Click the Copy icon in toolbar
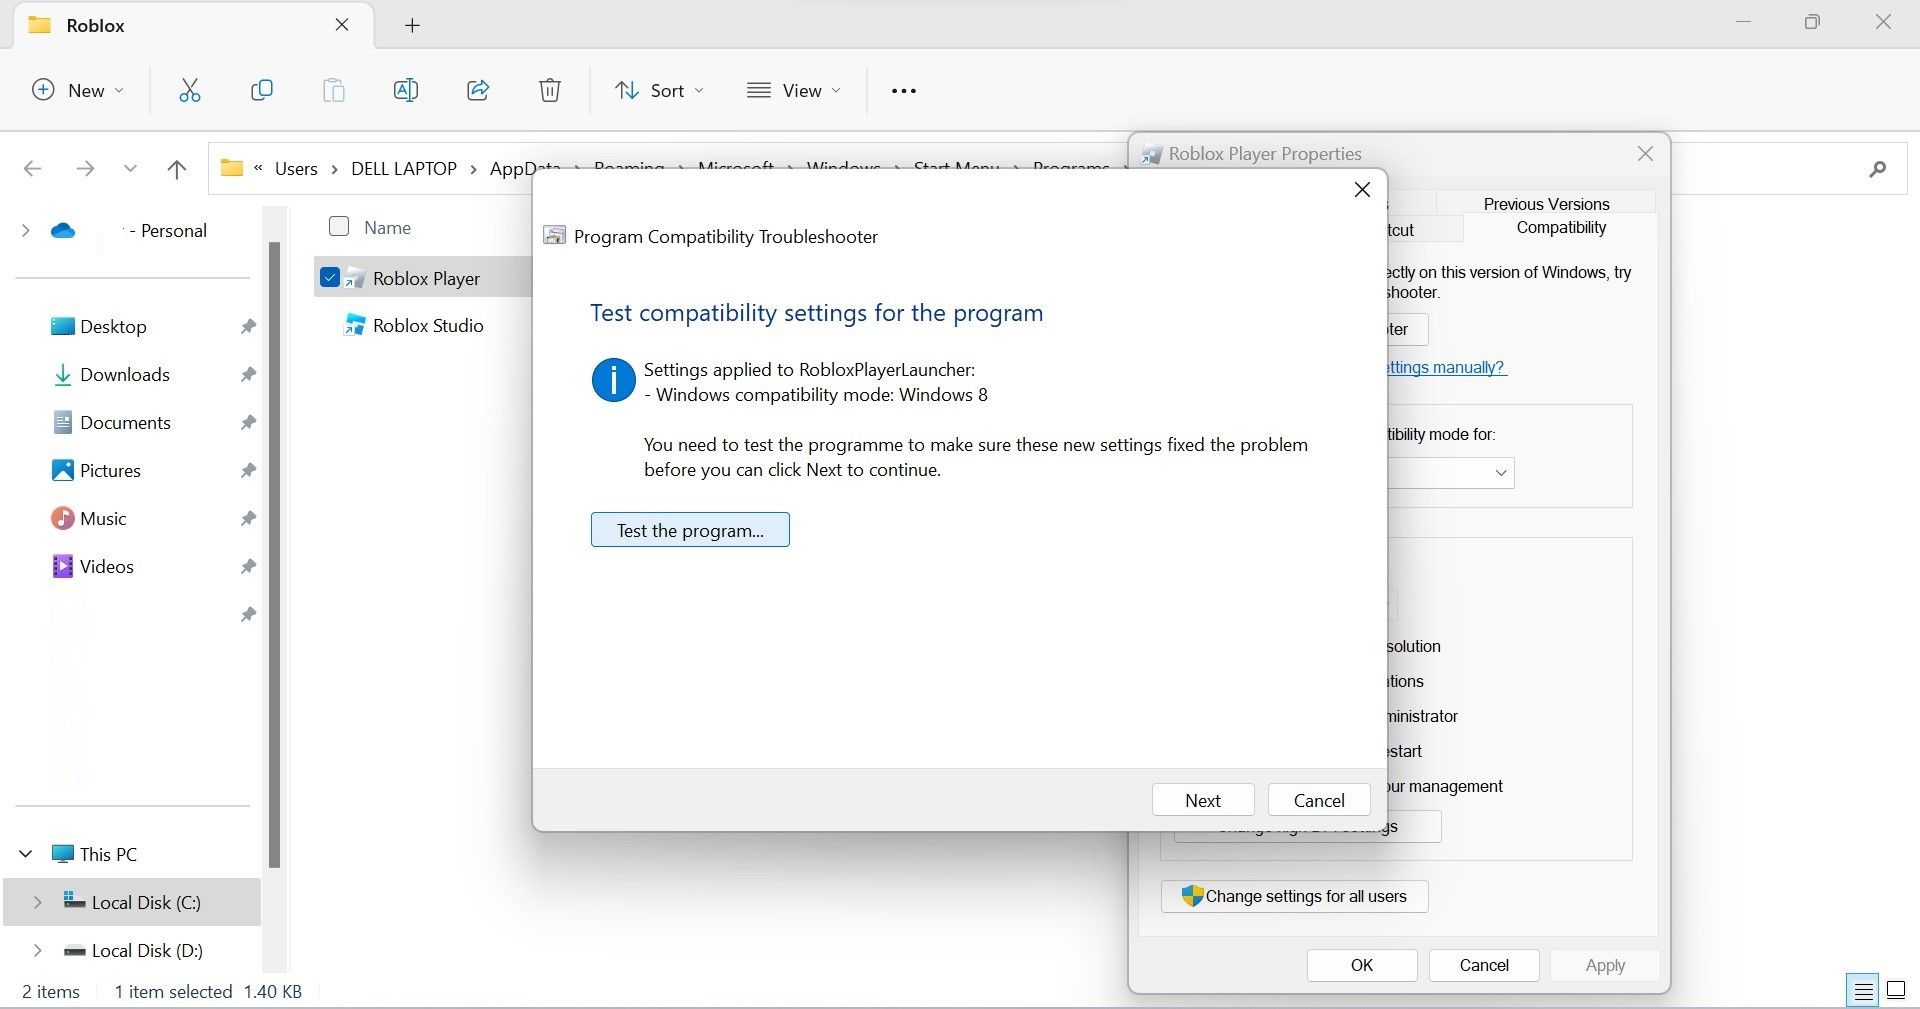The width and height of the screenshot is (1920, 1009). click(x=262, y=90)
